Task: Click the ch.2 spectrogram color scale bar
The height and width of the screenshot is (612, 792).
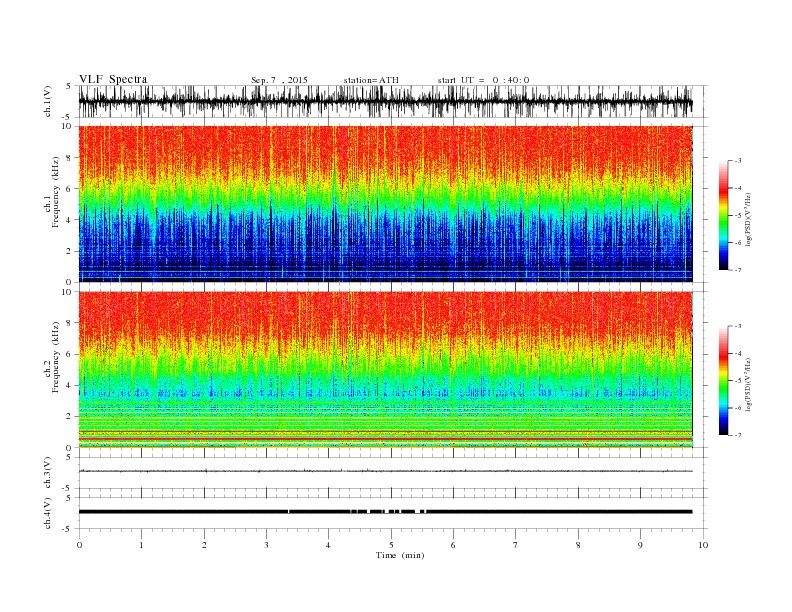Action: pyautogui.click(x=723, y=380)
